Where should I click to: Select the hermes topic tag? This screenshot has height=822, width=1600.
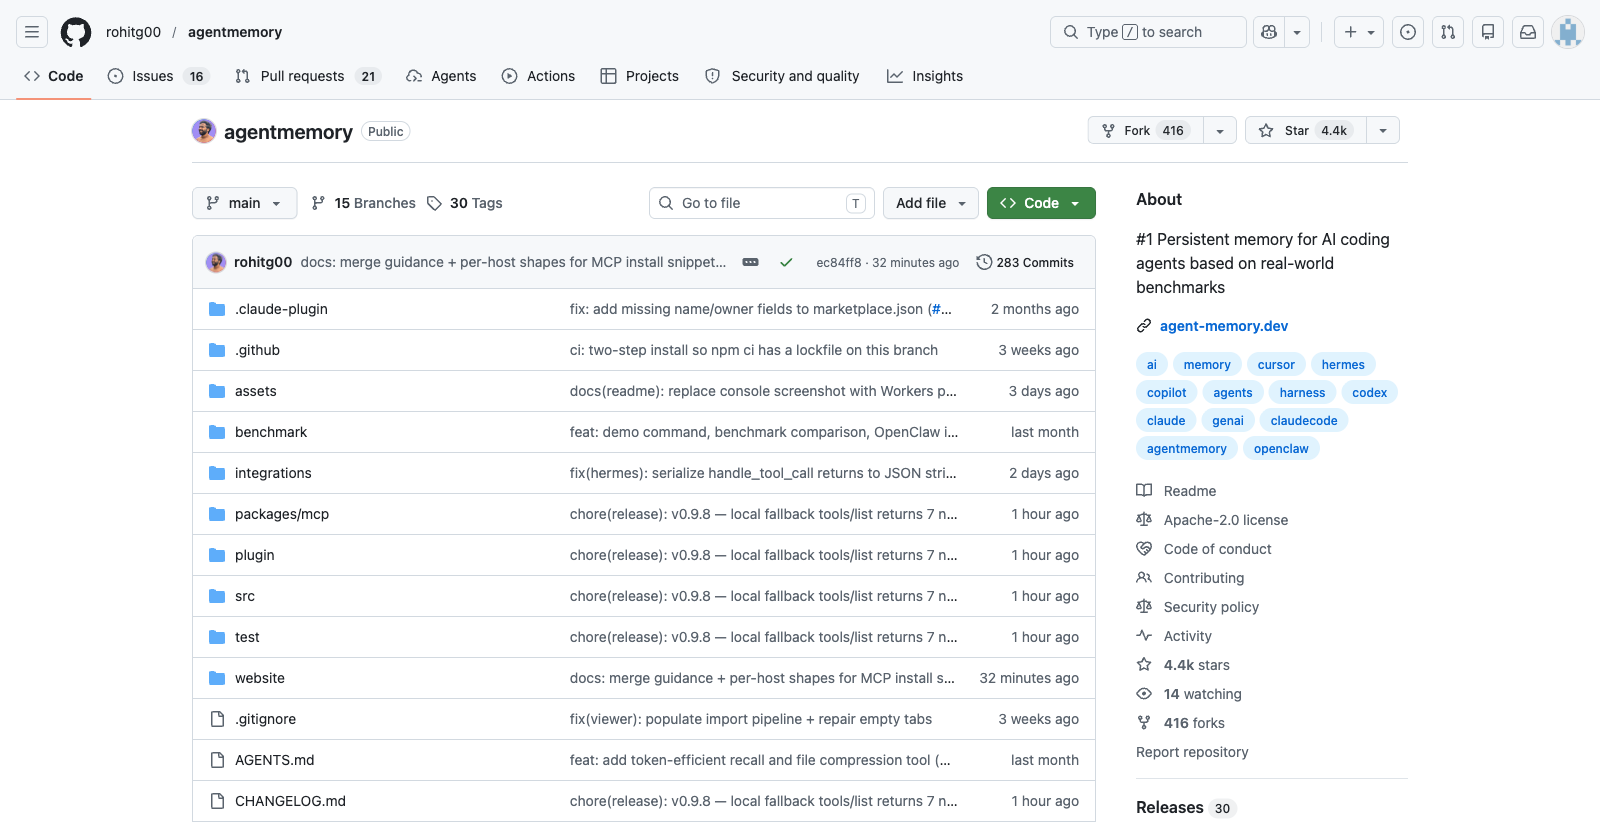tap(1343, 365)
